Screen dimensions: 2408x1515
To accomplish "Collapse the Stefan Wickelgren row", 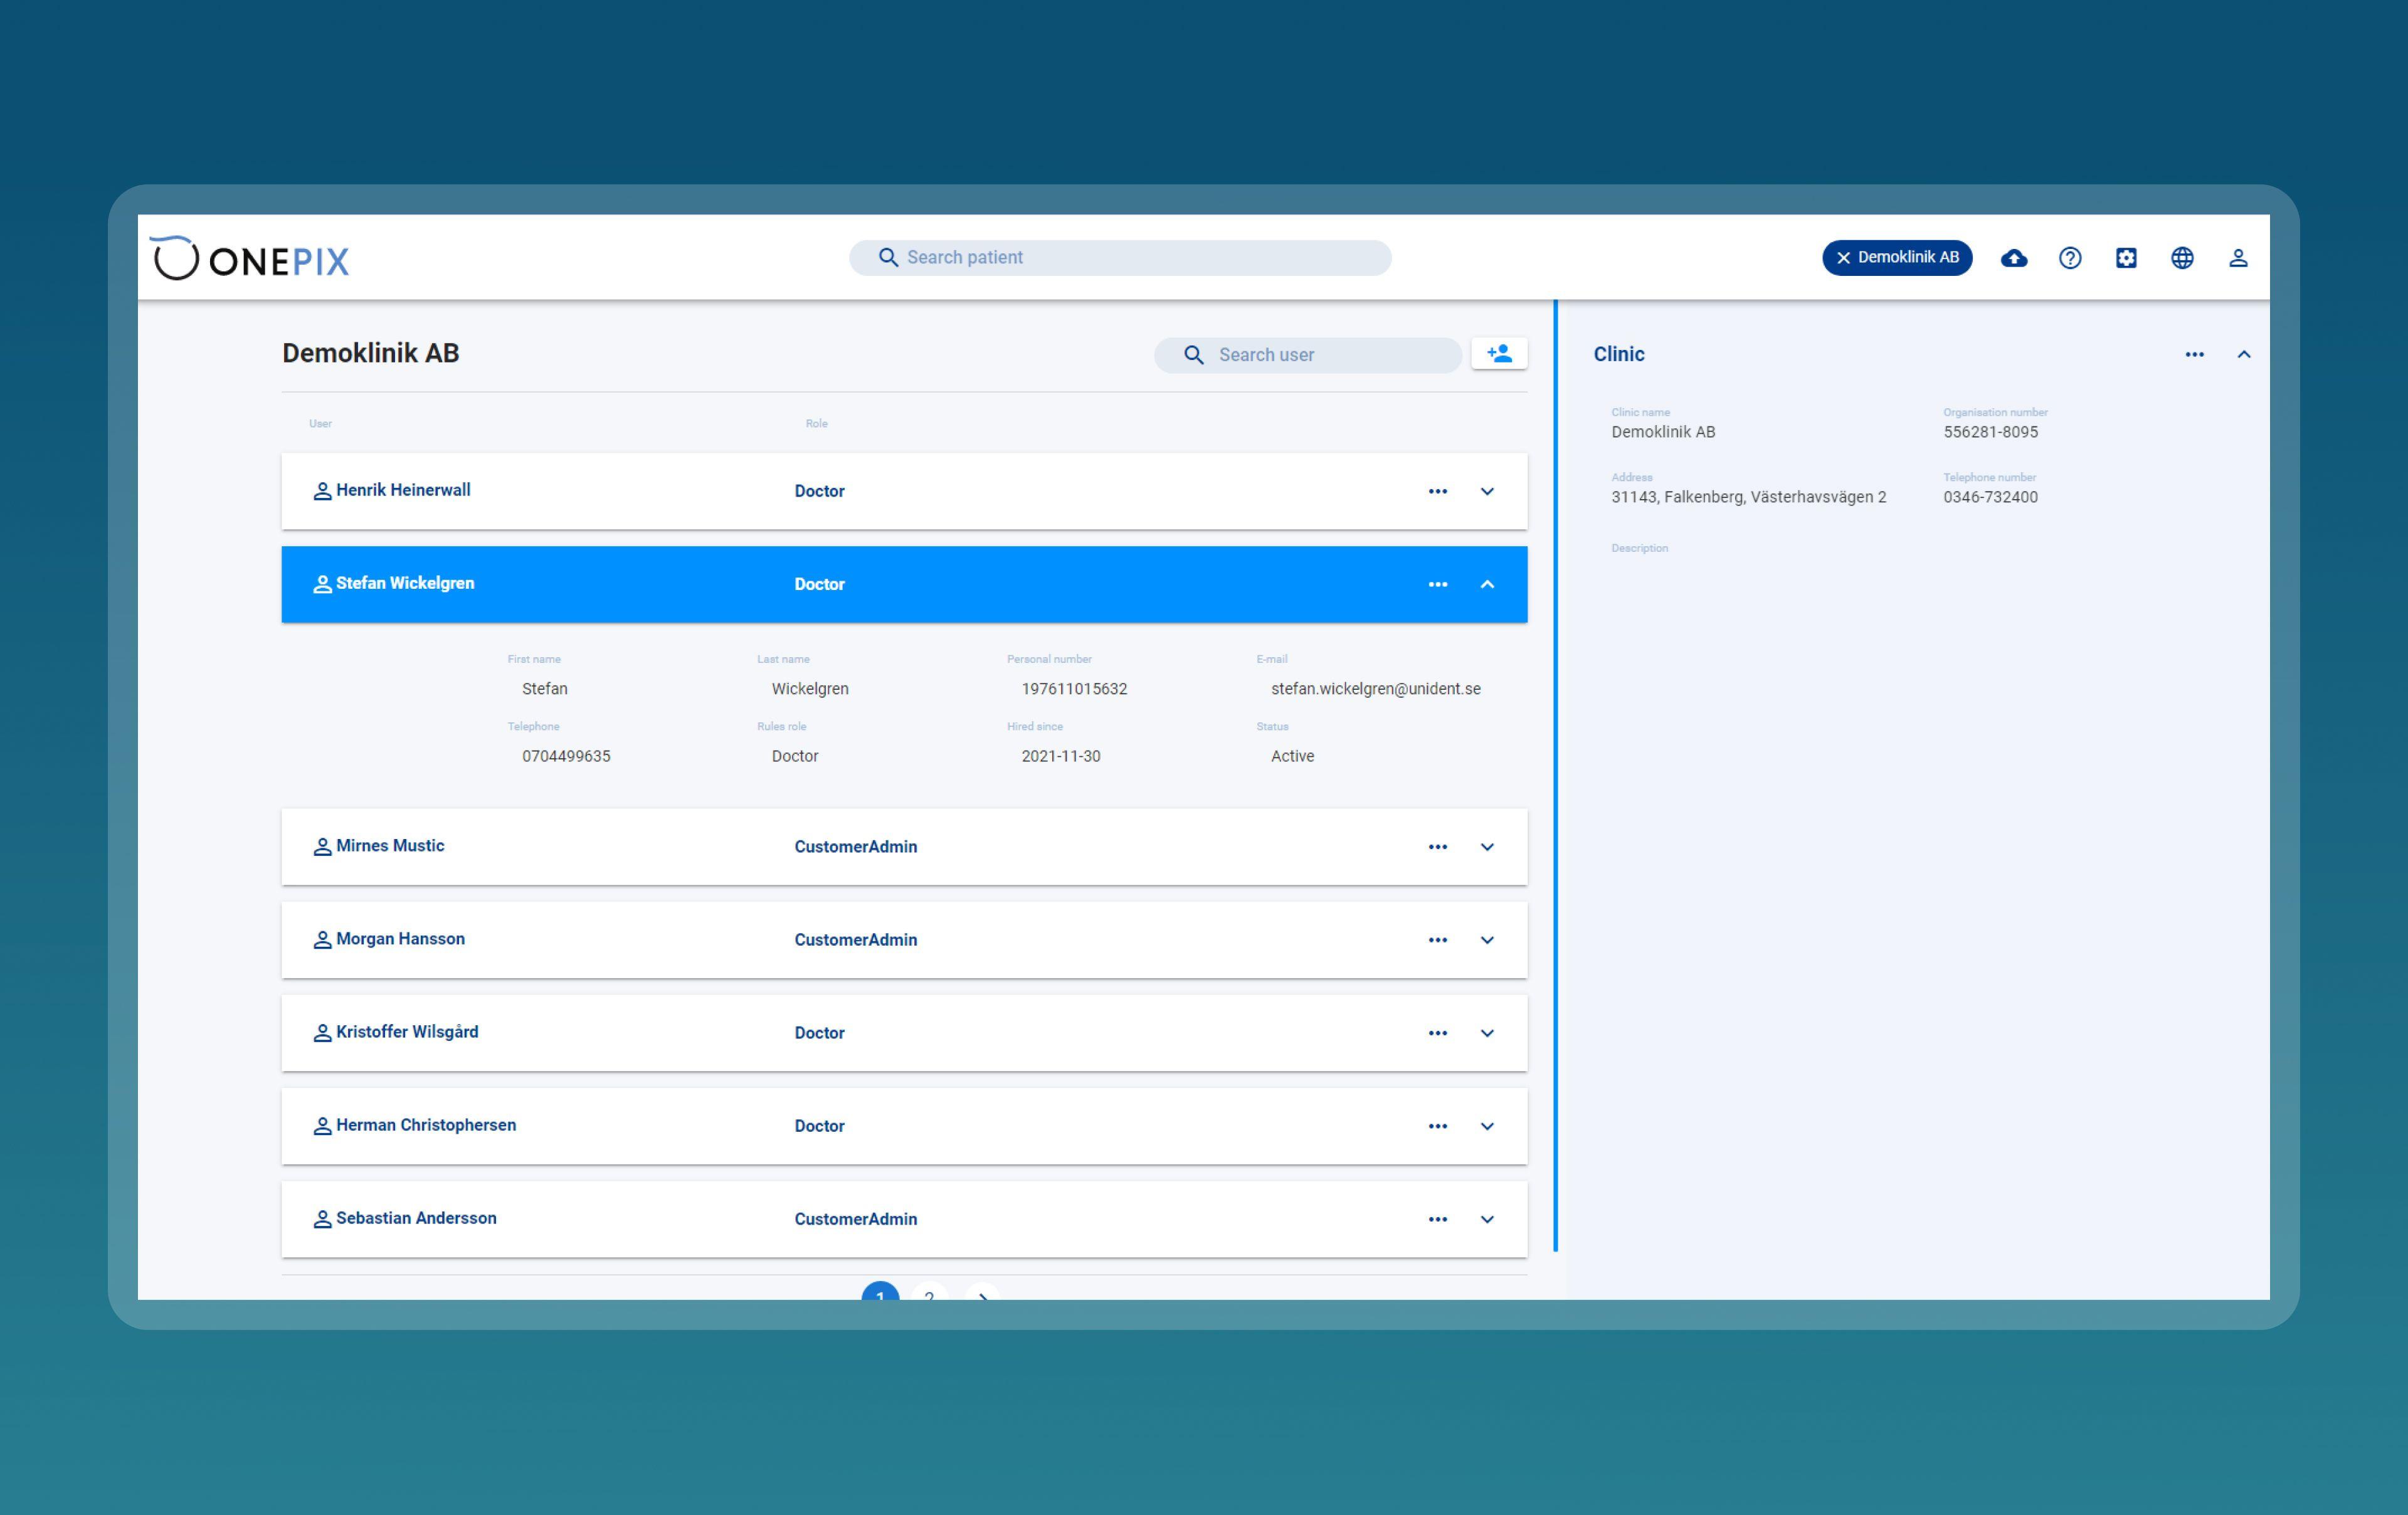I will point(1487,584).
